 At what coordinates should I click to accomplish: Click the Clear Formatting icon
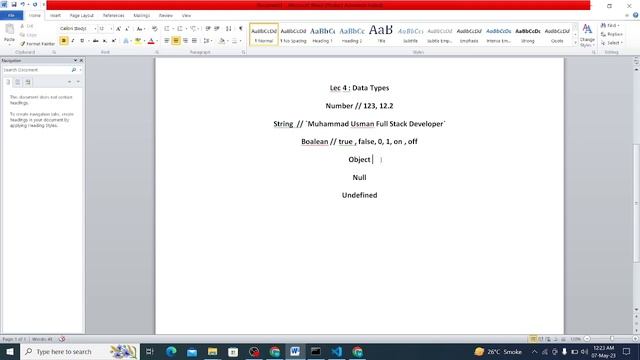(155, 29)
